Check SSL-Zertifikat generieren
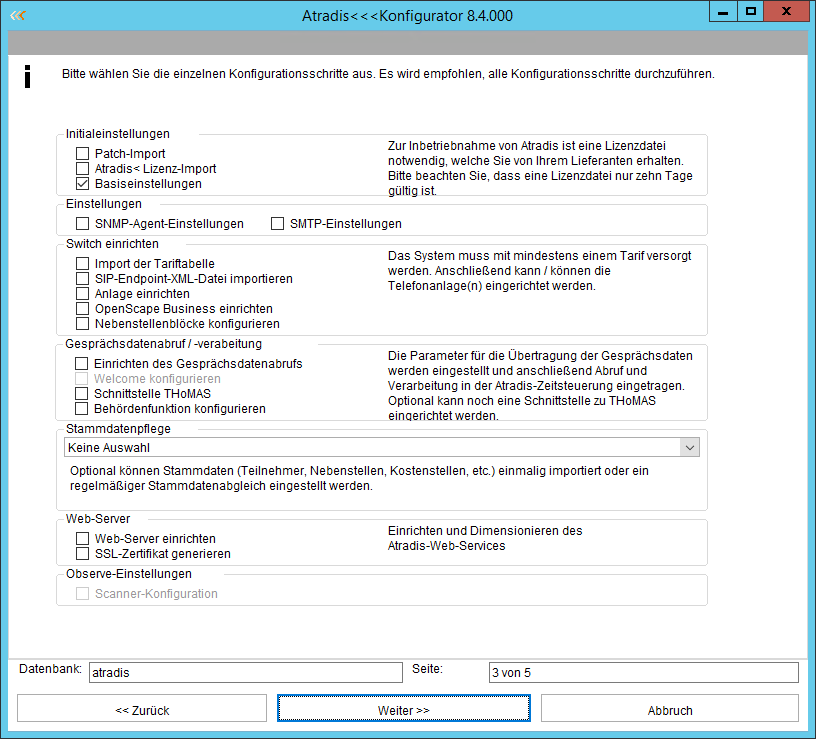Viewport: 816px width, 739px height. [x=82, y=554]
